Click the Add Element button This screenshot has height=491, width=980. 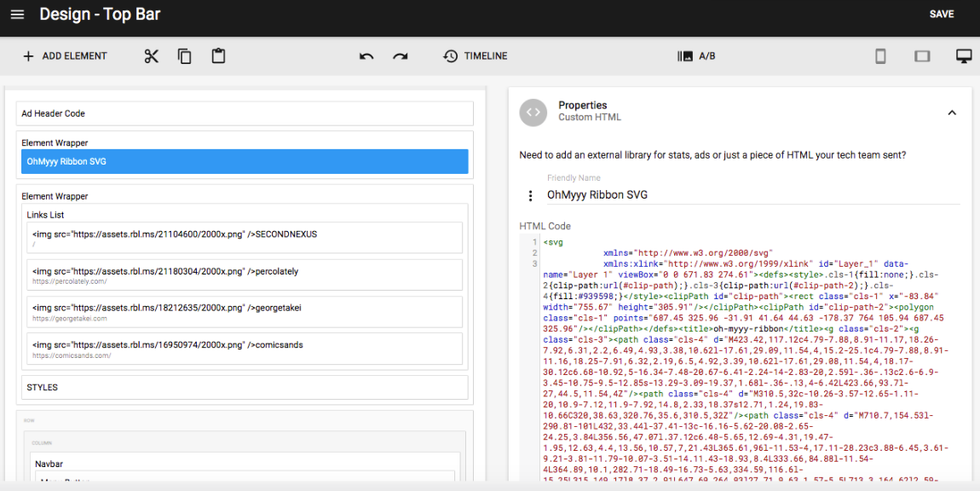click(65, 56)
